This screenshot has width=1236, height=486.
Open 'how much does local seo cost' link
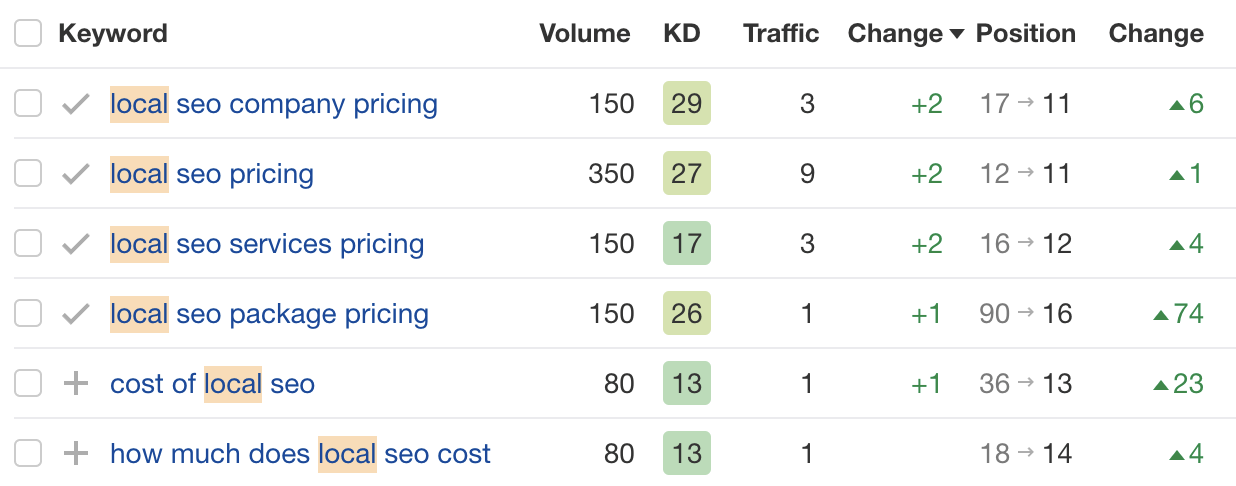click(300, 454)
